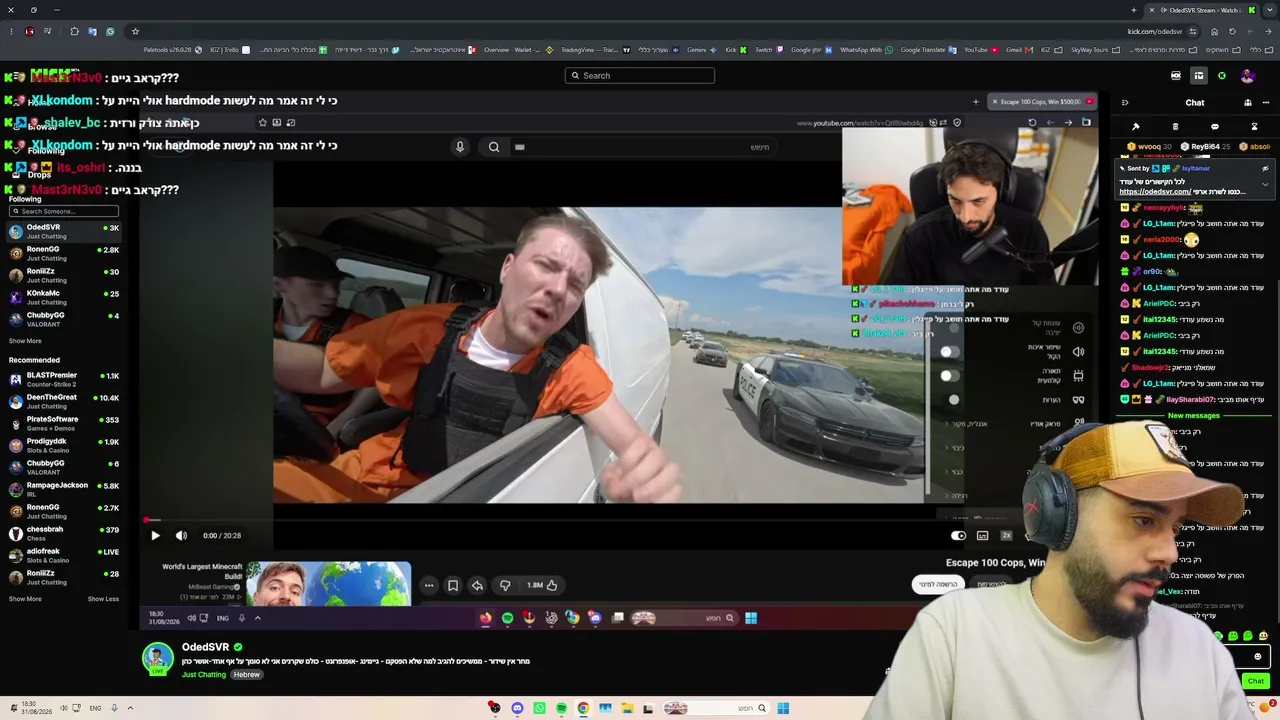Open a new tab in the streamed browser
This screenshot has height=720, width=1280.
point(976,101)
